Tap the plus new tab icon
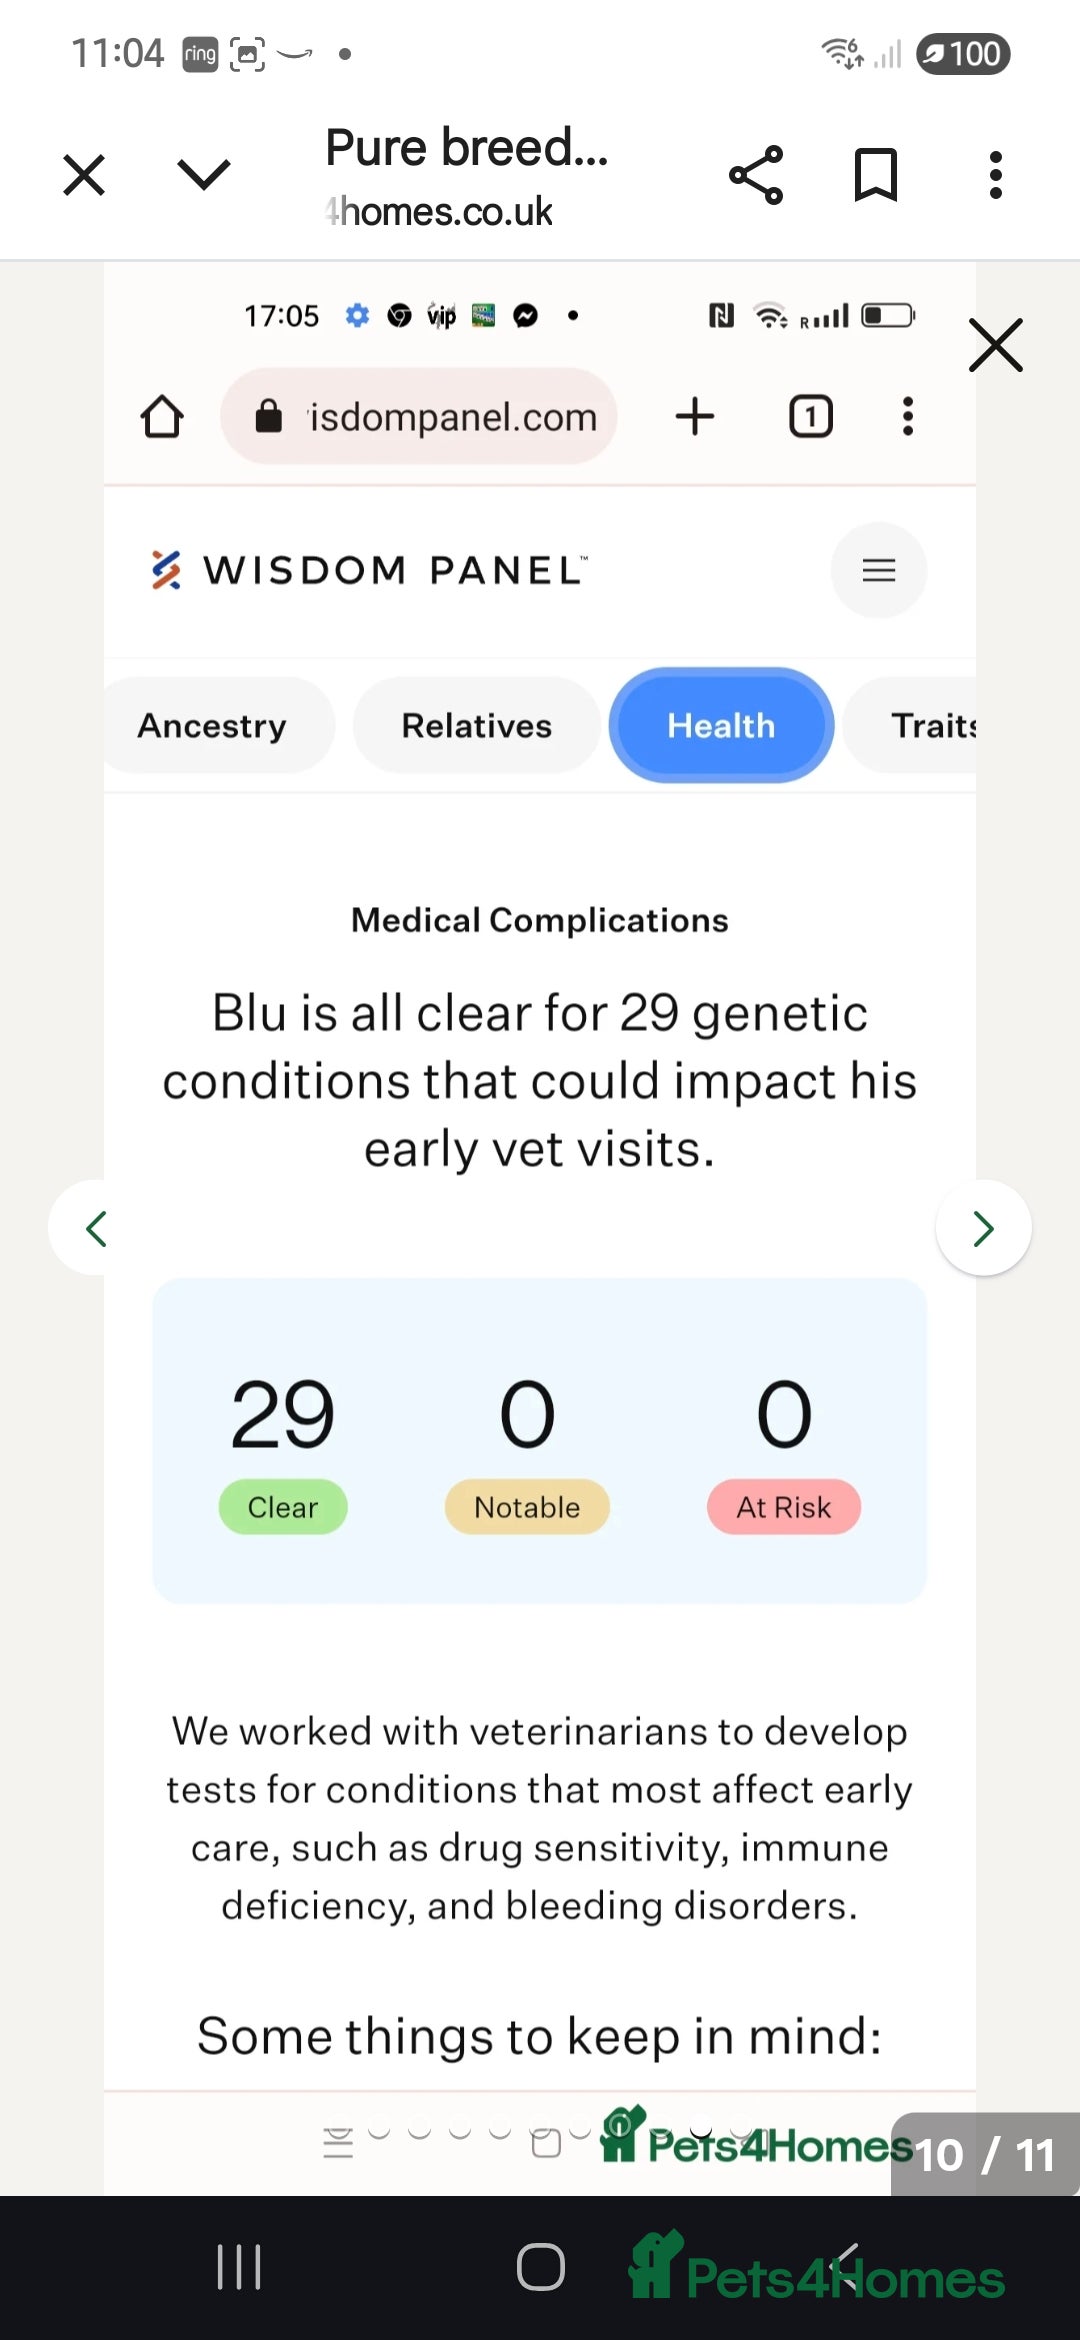The height and width of the screenshot is (2340, 1080). pyautogui.click(x=695, y=417)
